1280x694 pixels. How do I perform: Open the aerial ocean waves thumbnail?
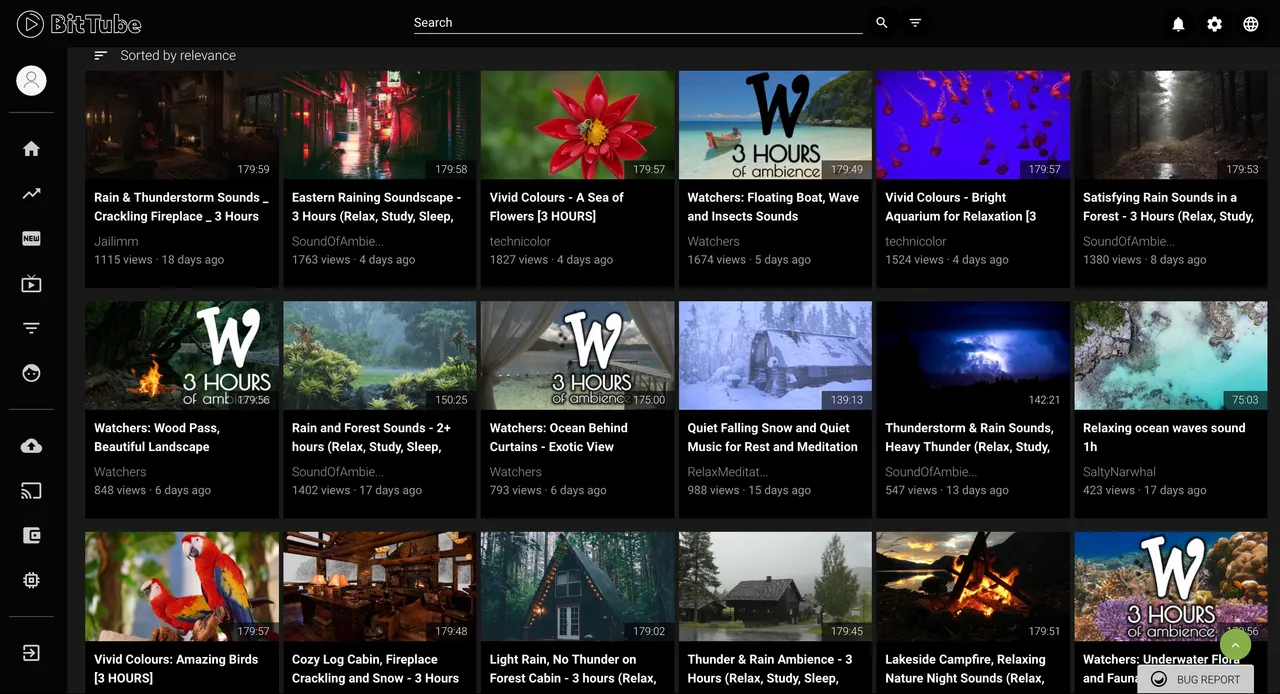(1171, 356)
